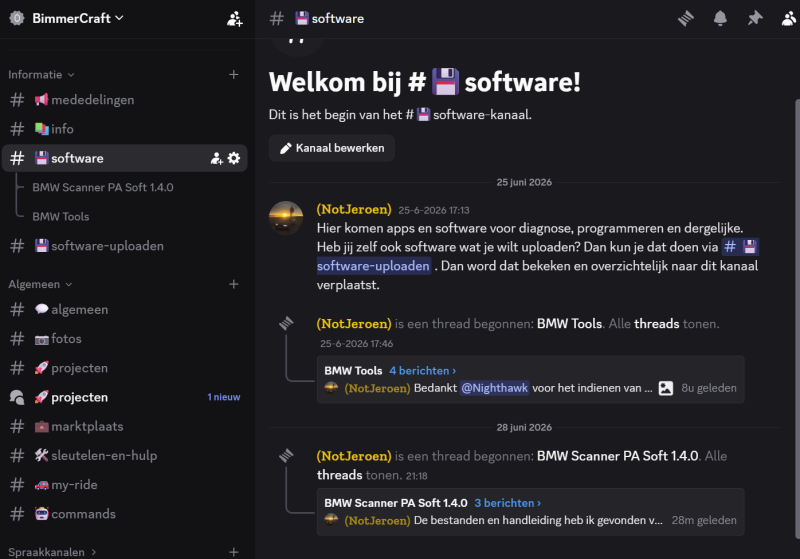The image size is (800, 559).
Task: Collapse the Informatie category
Action: point(41,74)
